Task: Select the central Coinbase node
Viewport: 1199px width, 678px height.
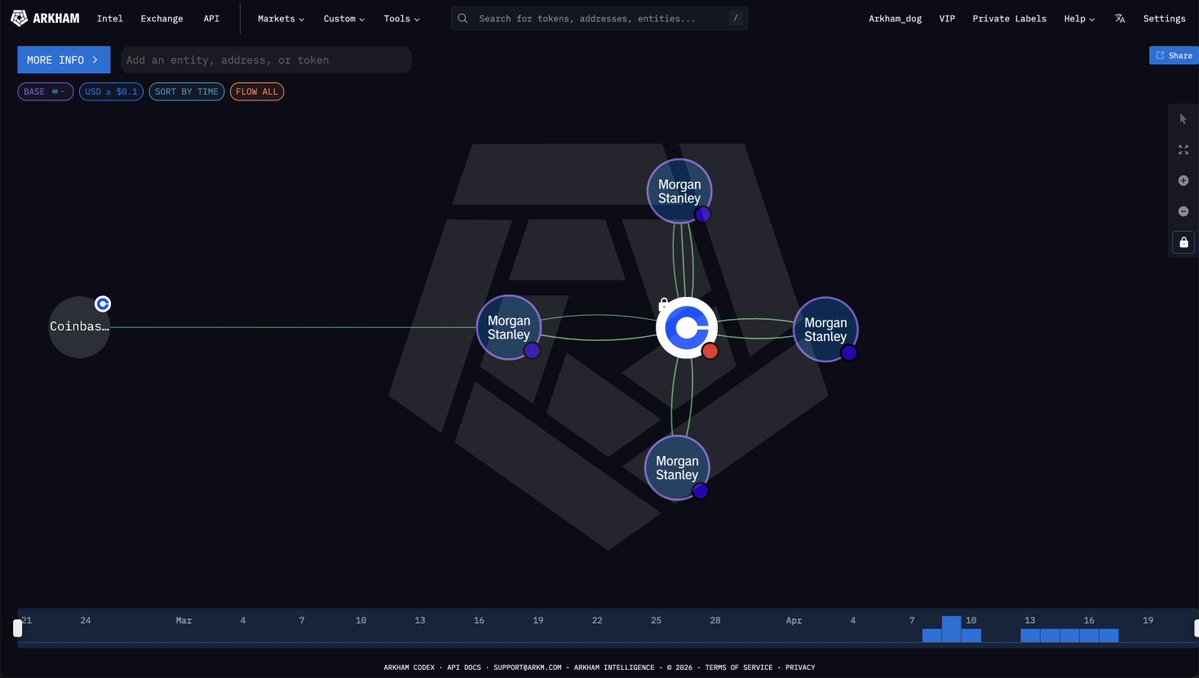Action: click(687, 327)
